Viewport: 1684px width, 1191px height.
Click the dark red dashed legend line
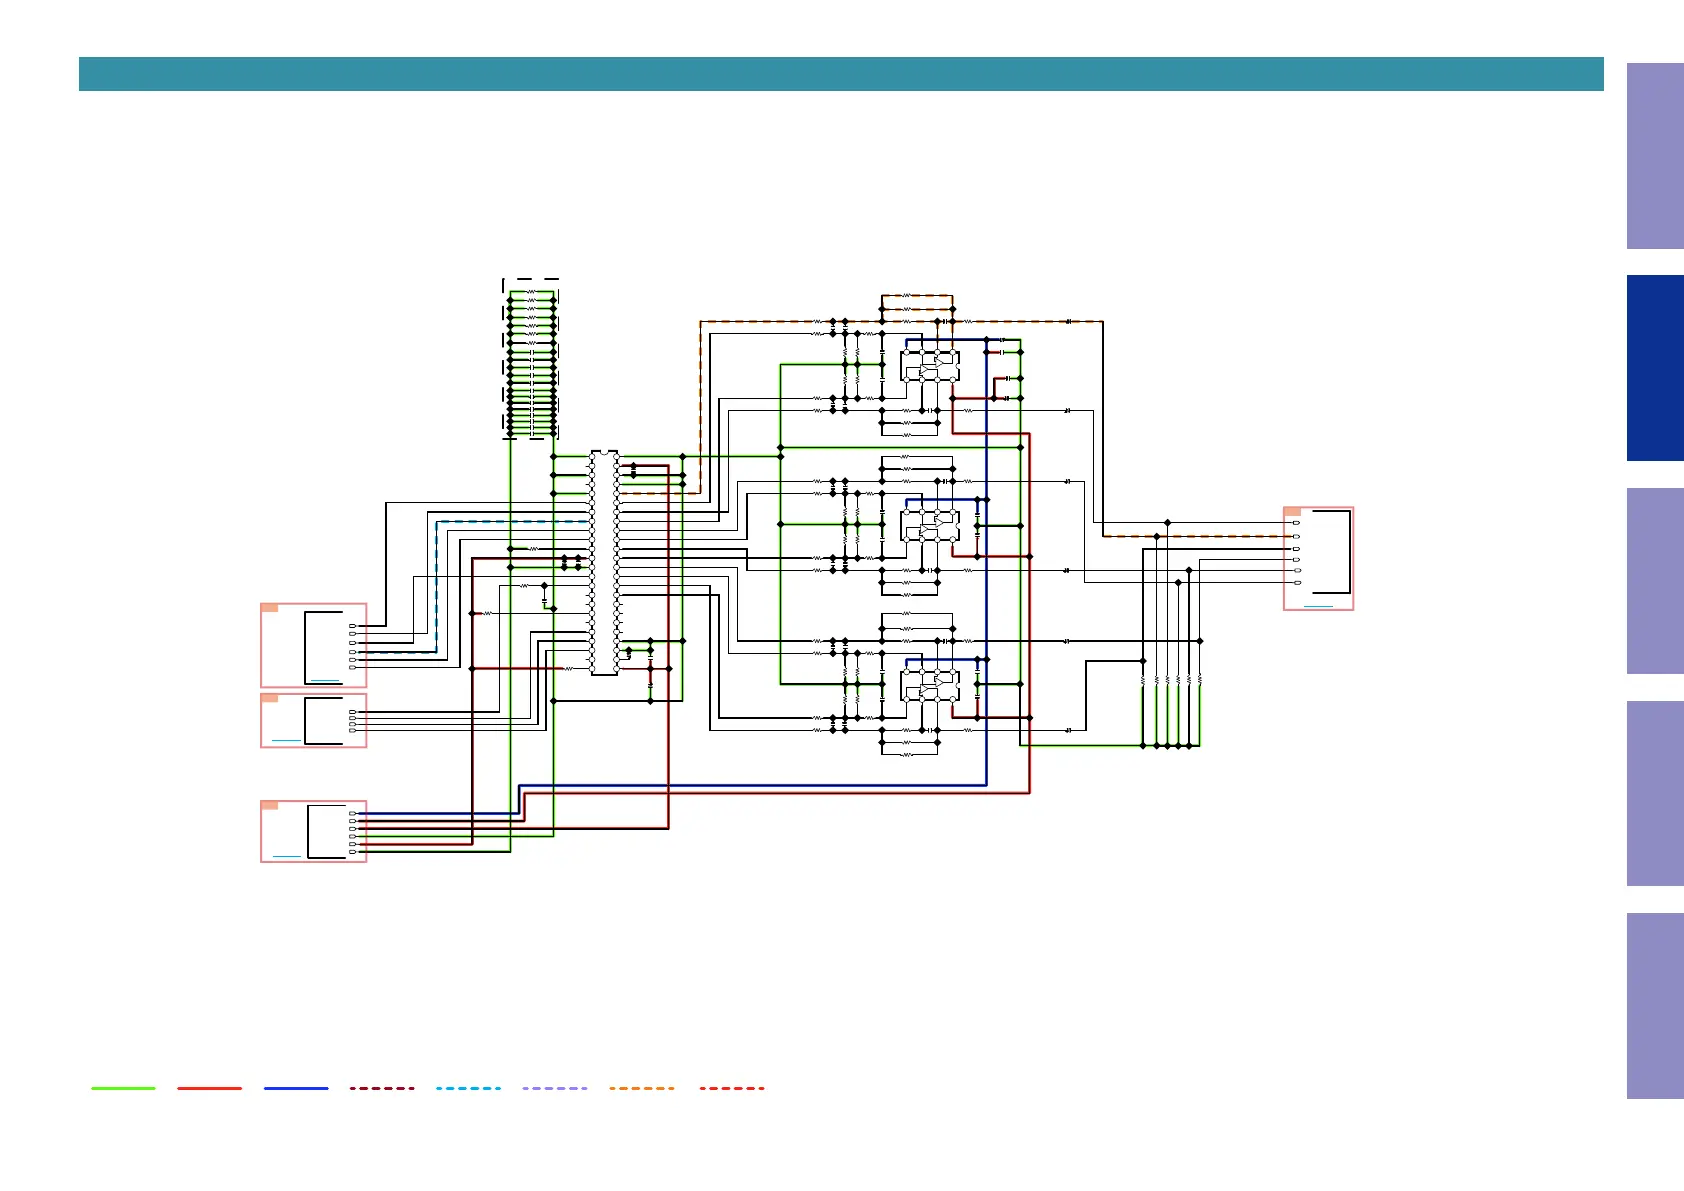tap(382, 1088)
